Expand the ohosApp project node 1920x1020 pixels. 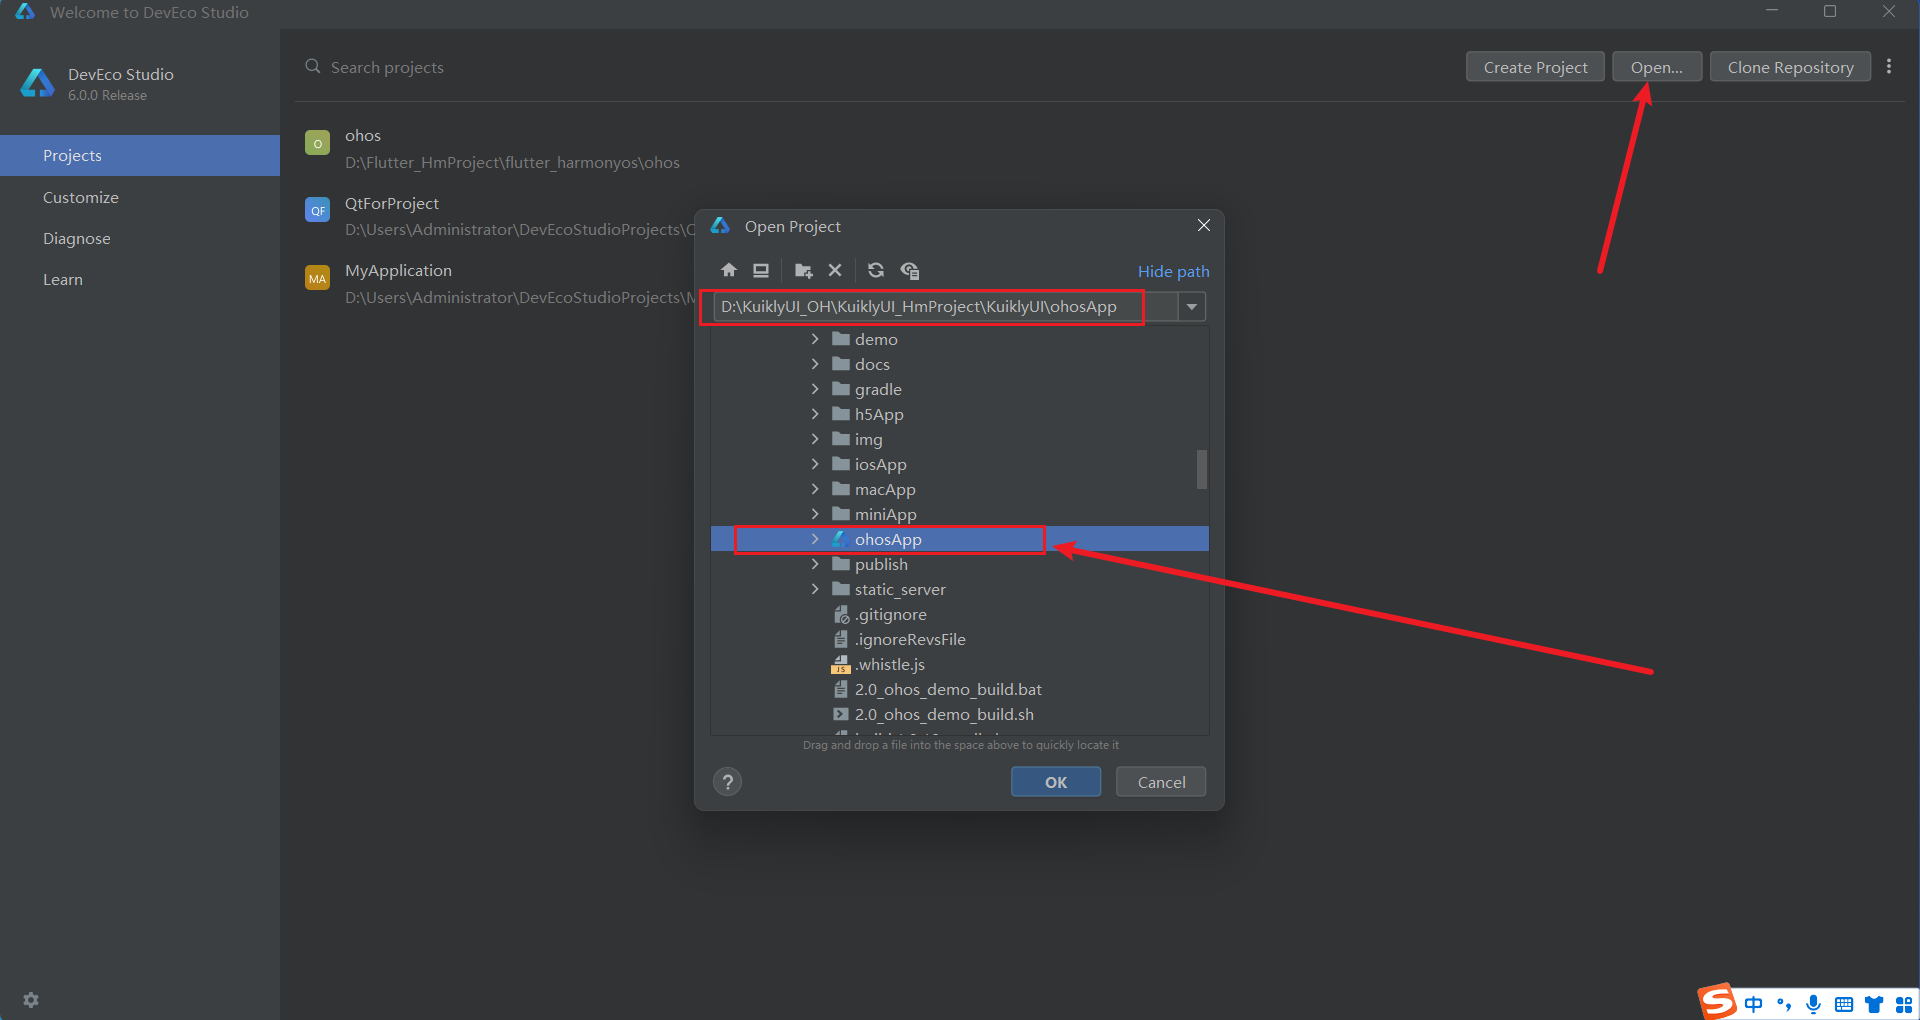(x=815, y=539)
